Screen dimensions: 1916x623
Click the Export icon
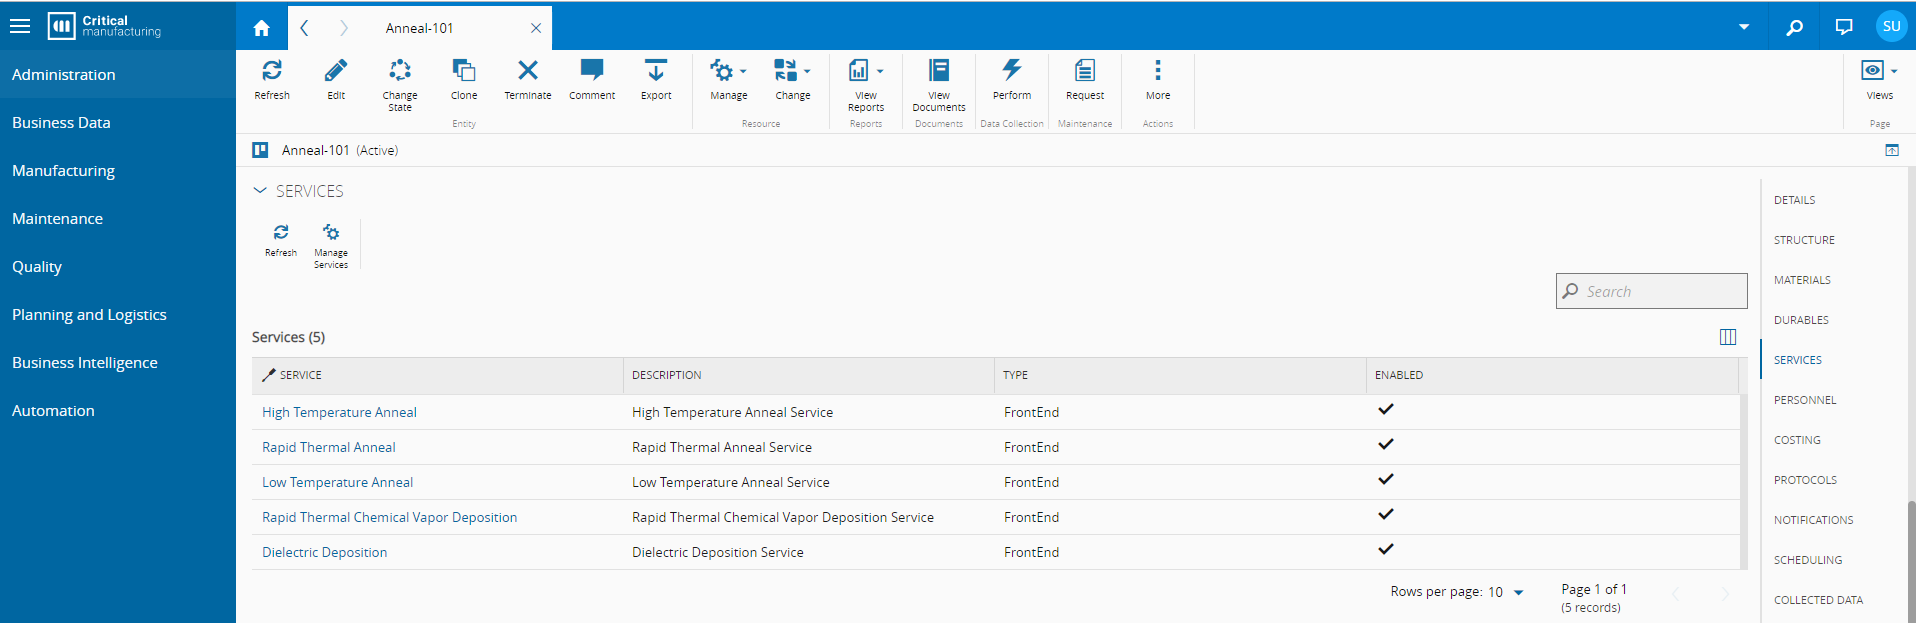(x=656, y=71)
